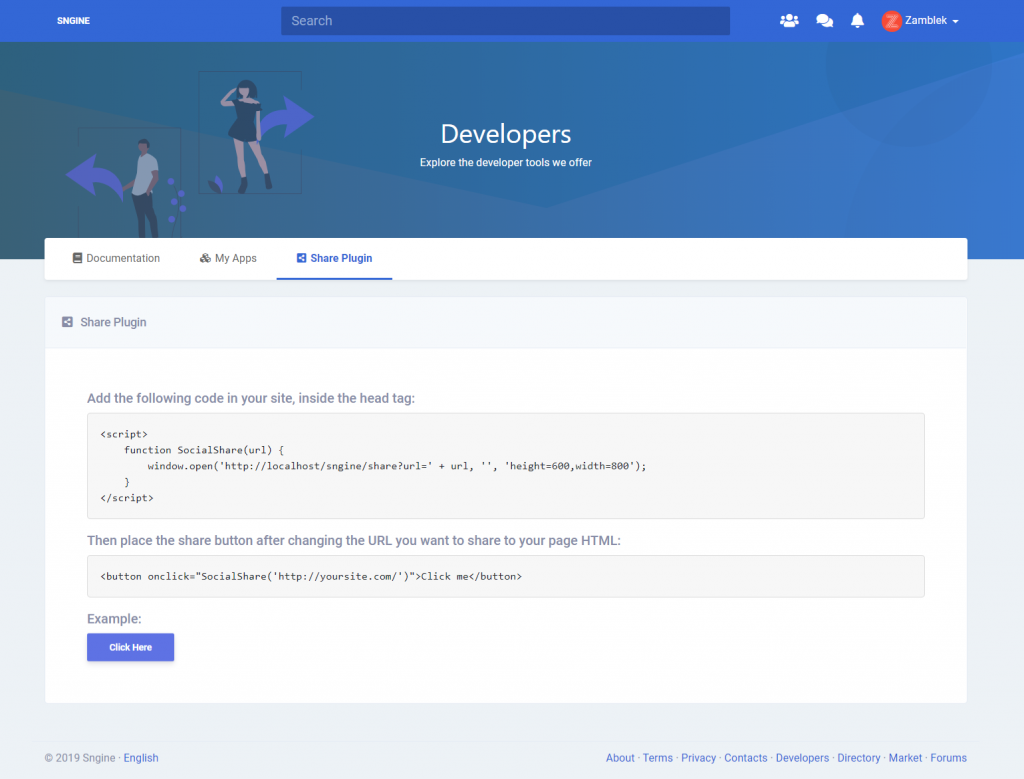The image size is (1024, 779).
Task: Click the Share Plugin tab icon
Action: coord(301,258)
